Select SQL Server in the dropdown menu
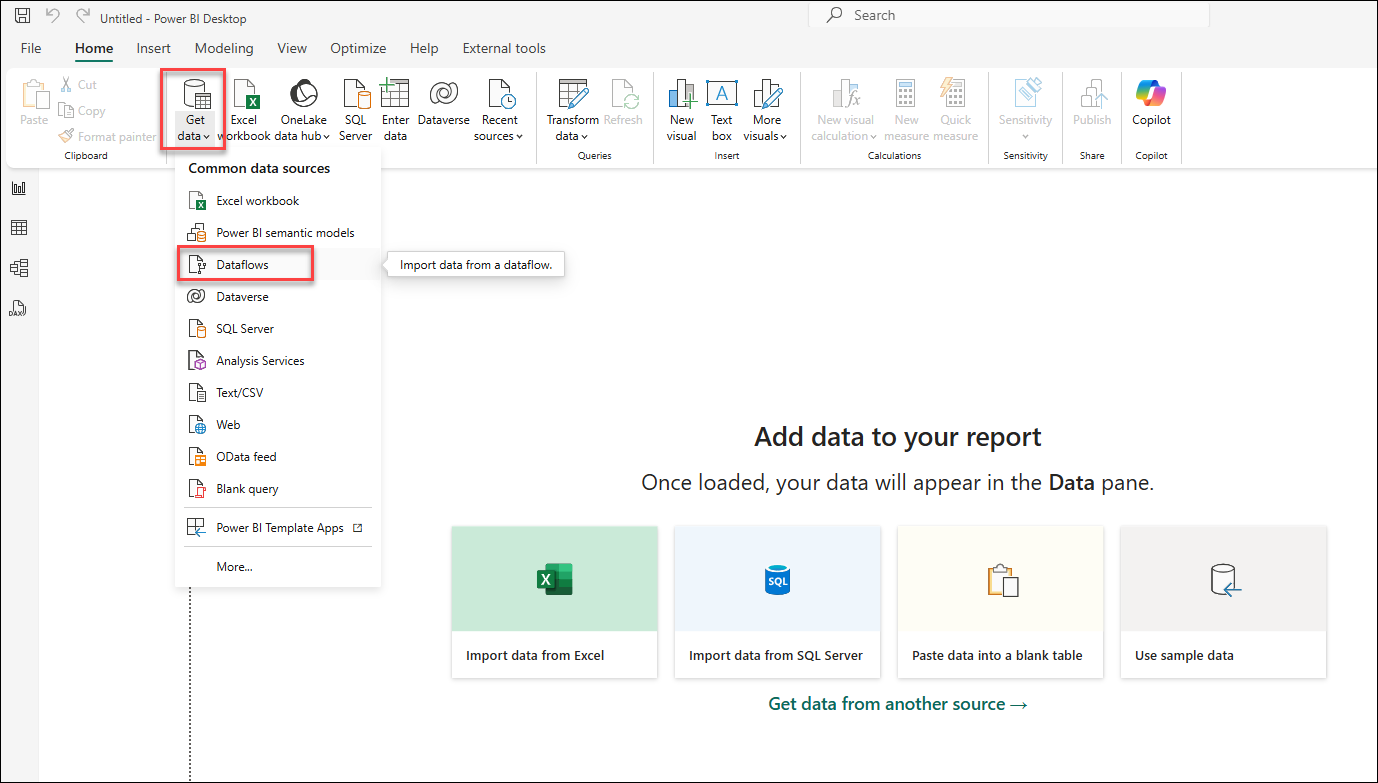Viewport: 1378px width, 783px height. (277, 329)
